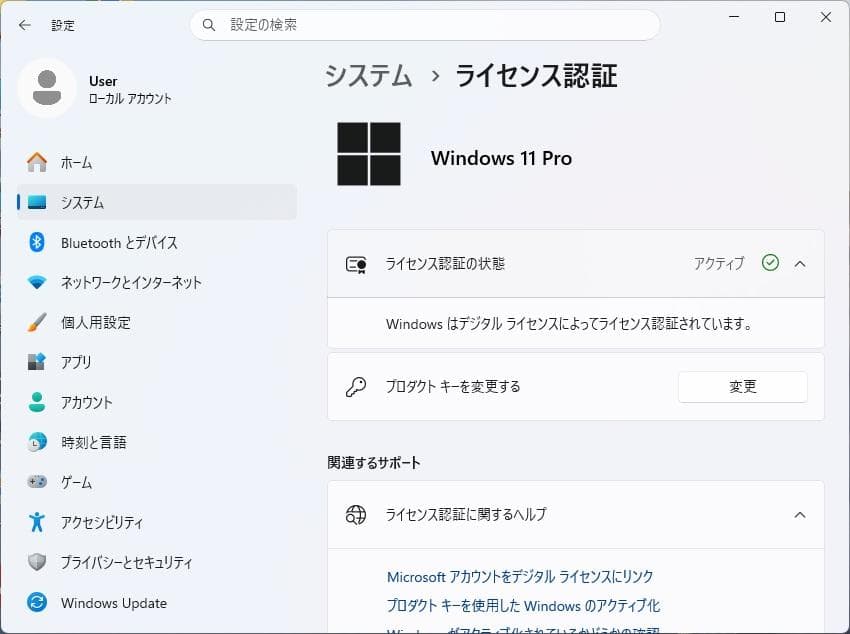
Task: Open ネットワークとインターネット settings
Action: pyautogui.click(x=125, y=282)
